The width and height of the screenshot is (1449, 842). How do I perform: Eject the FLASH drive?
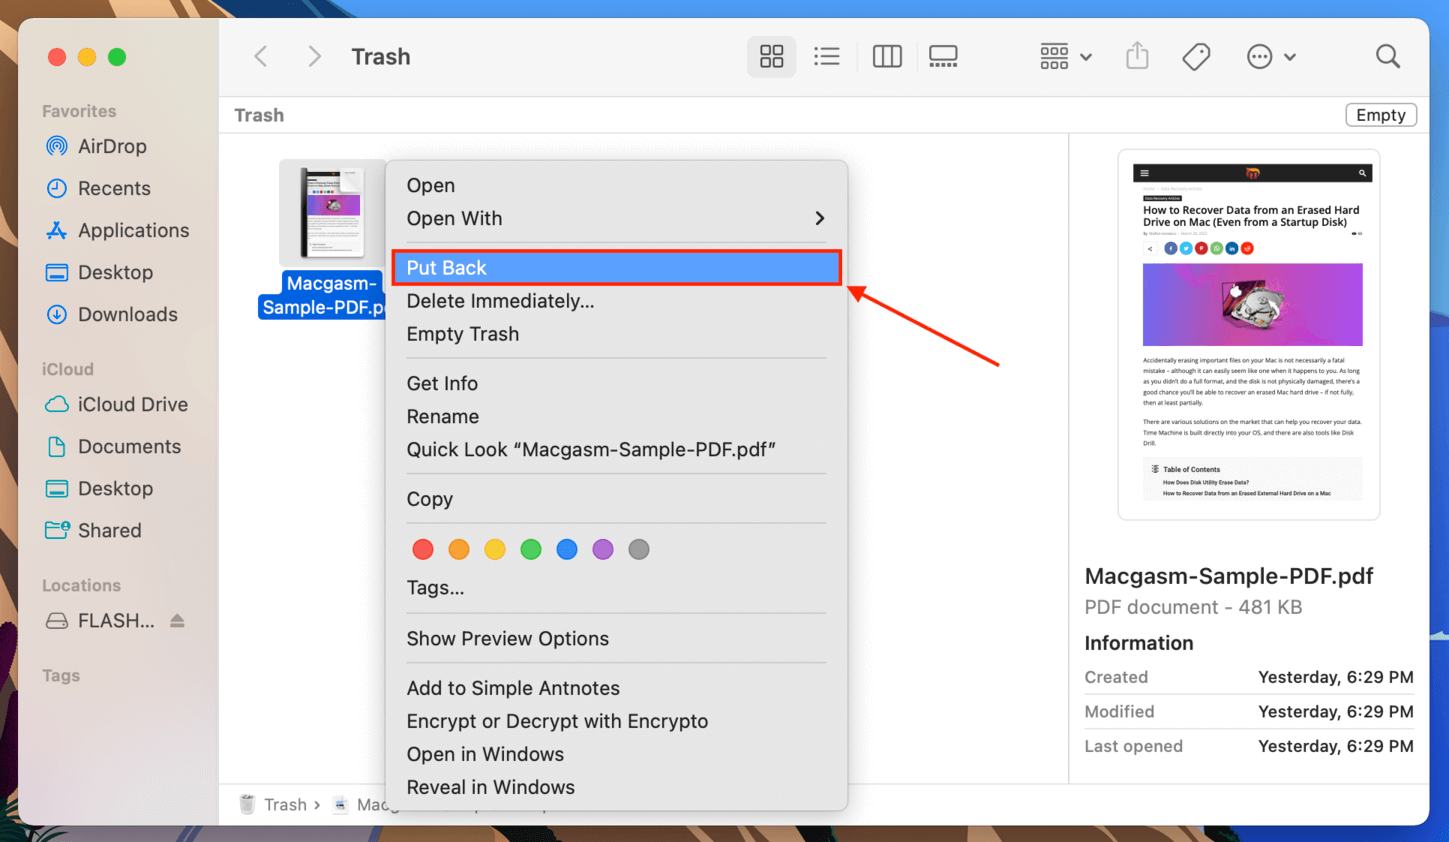(x=177, y=620)
